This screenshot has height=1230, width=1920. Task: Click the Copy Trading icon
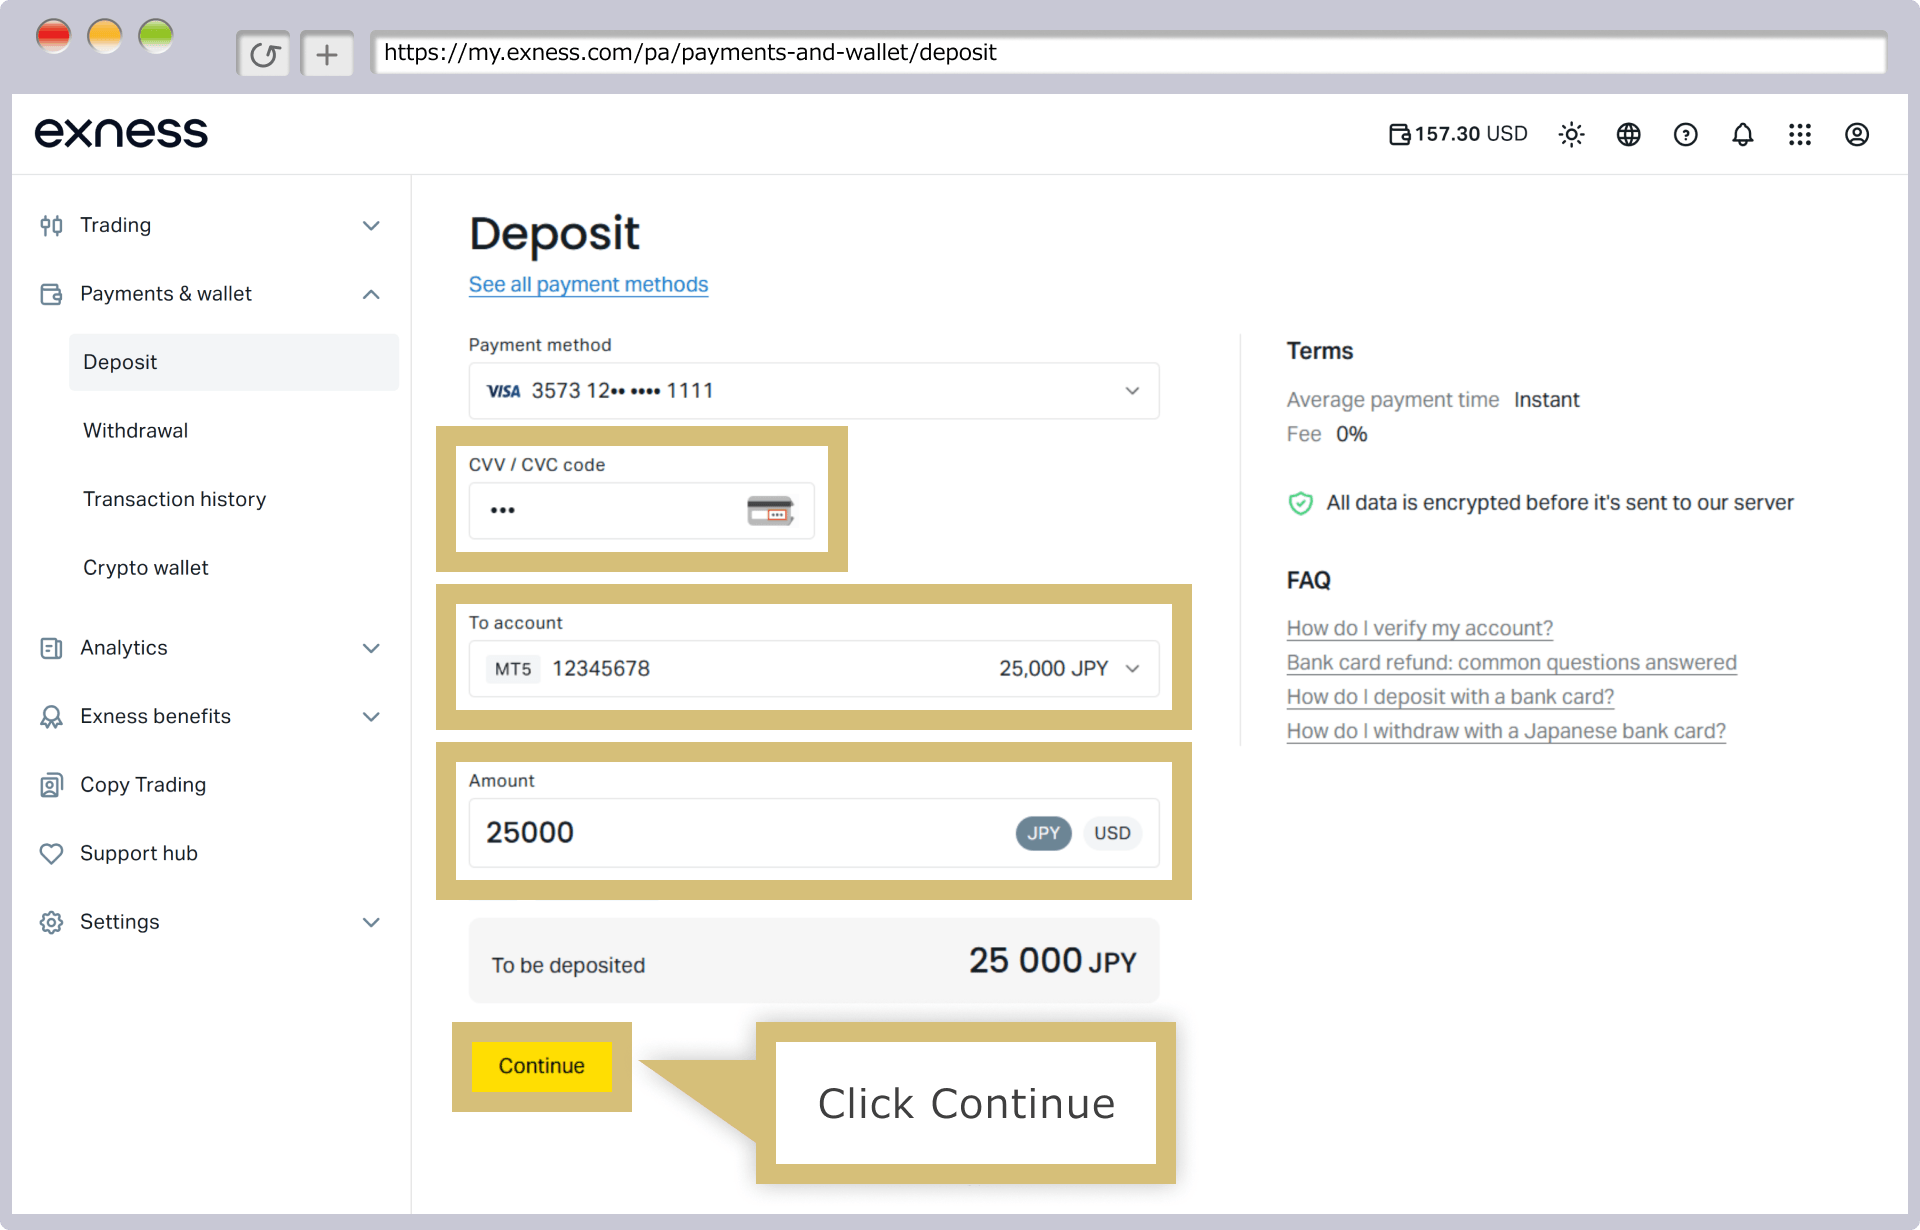click(51, 785)
